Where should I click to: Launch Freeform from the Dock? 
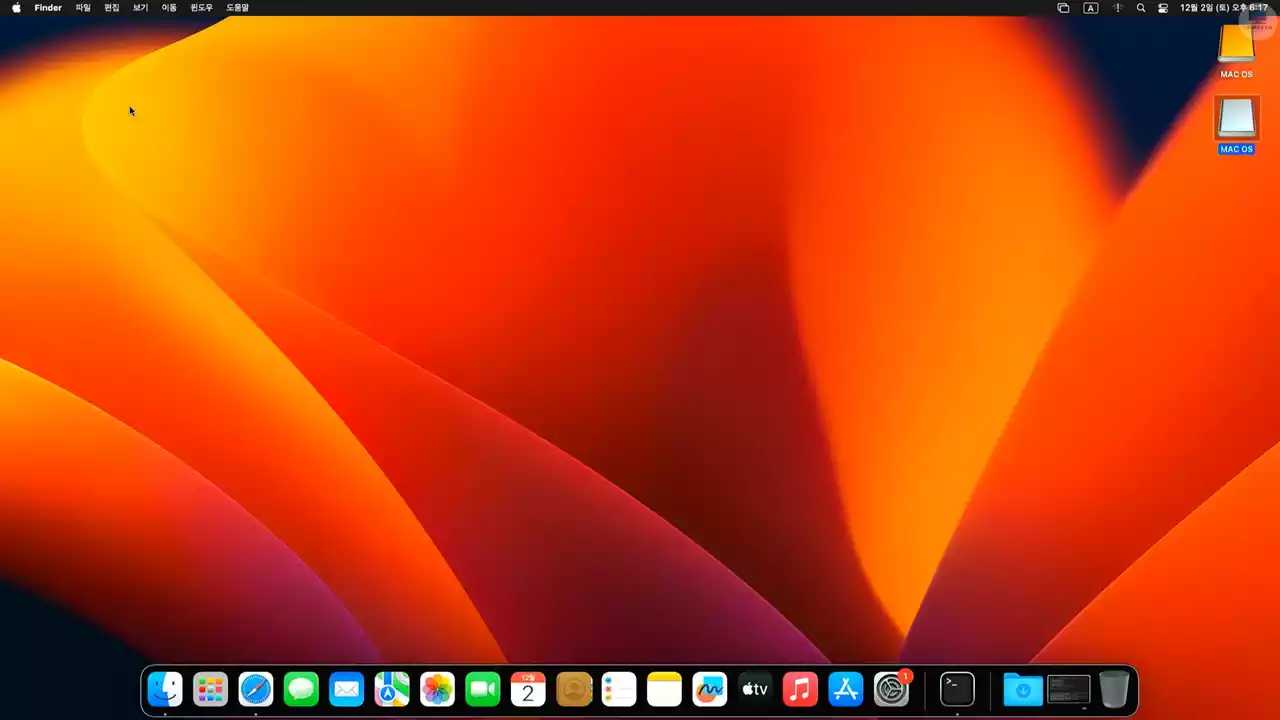pyautogui.click(x=710, y=689)
